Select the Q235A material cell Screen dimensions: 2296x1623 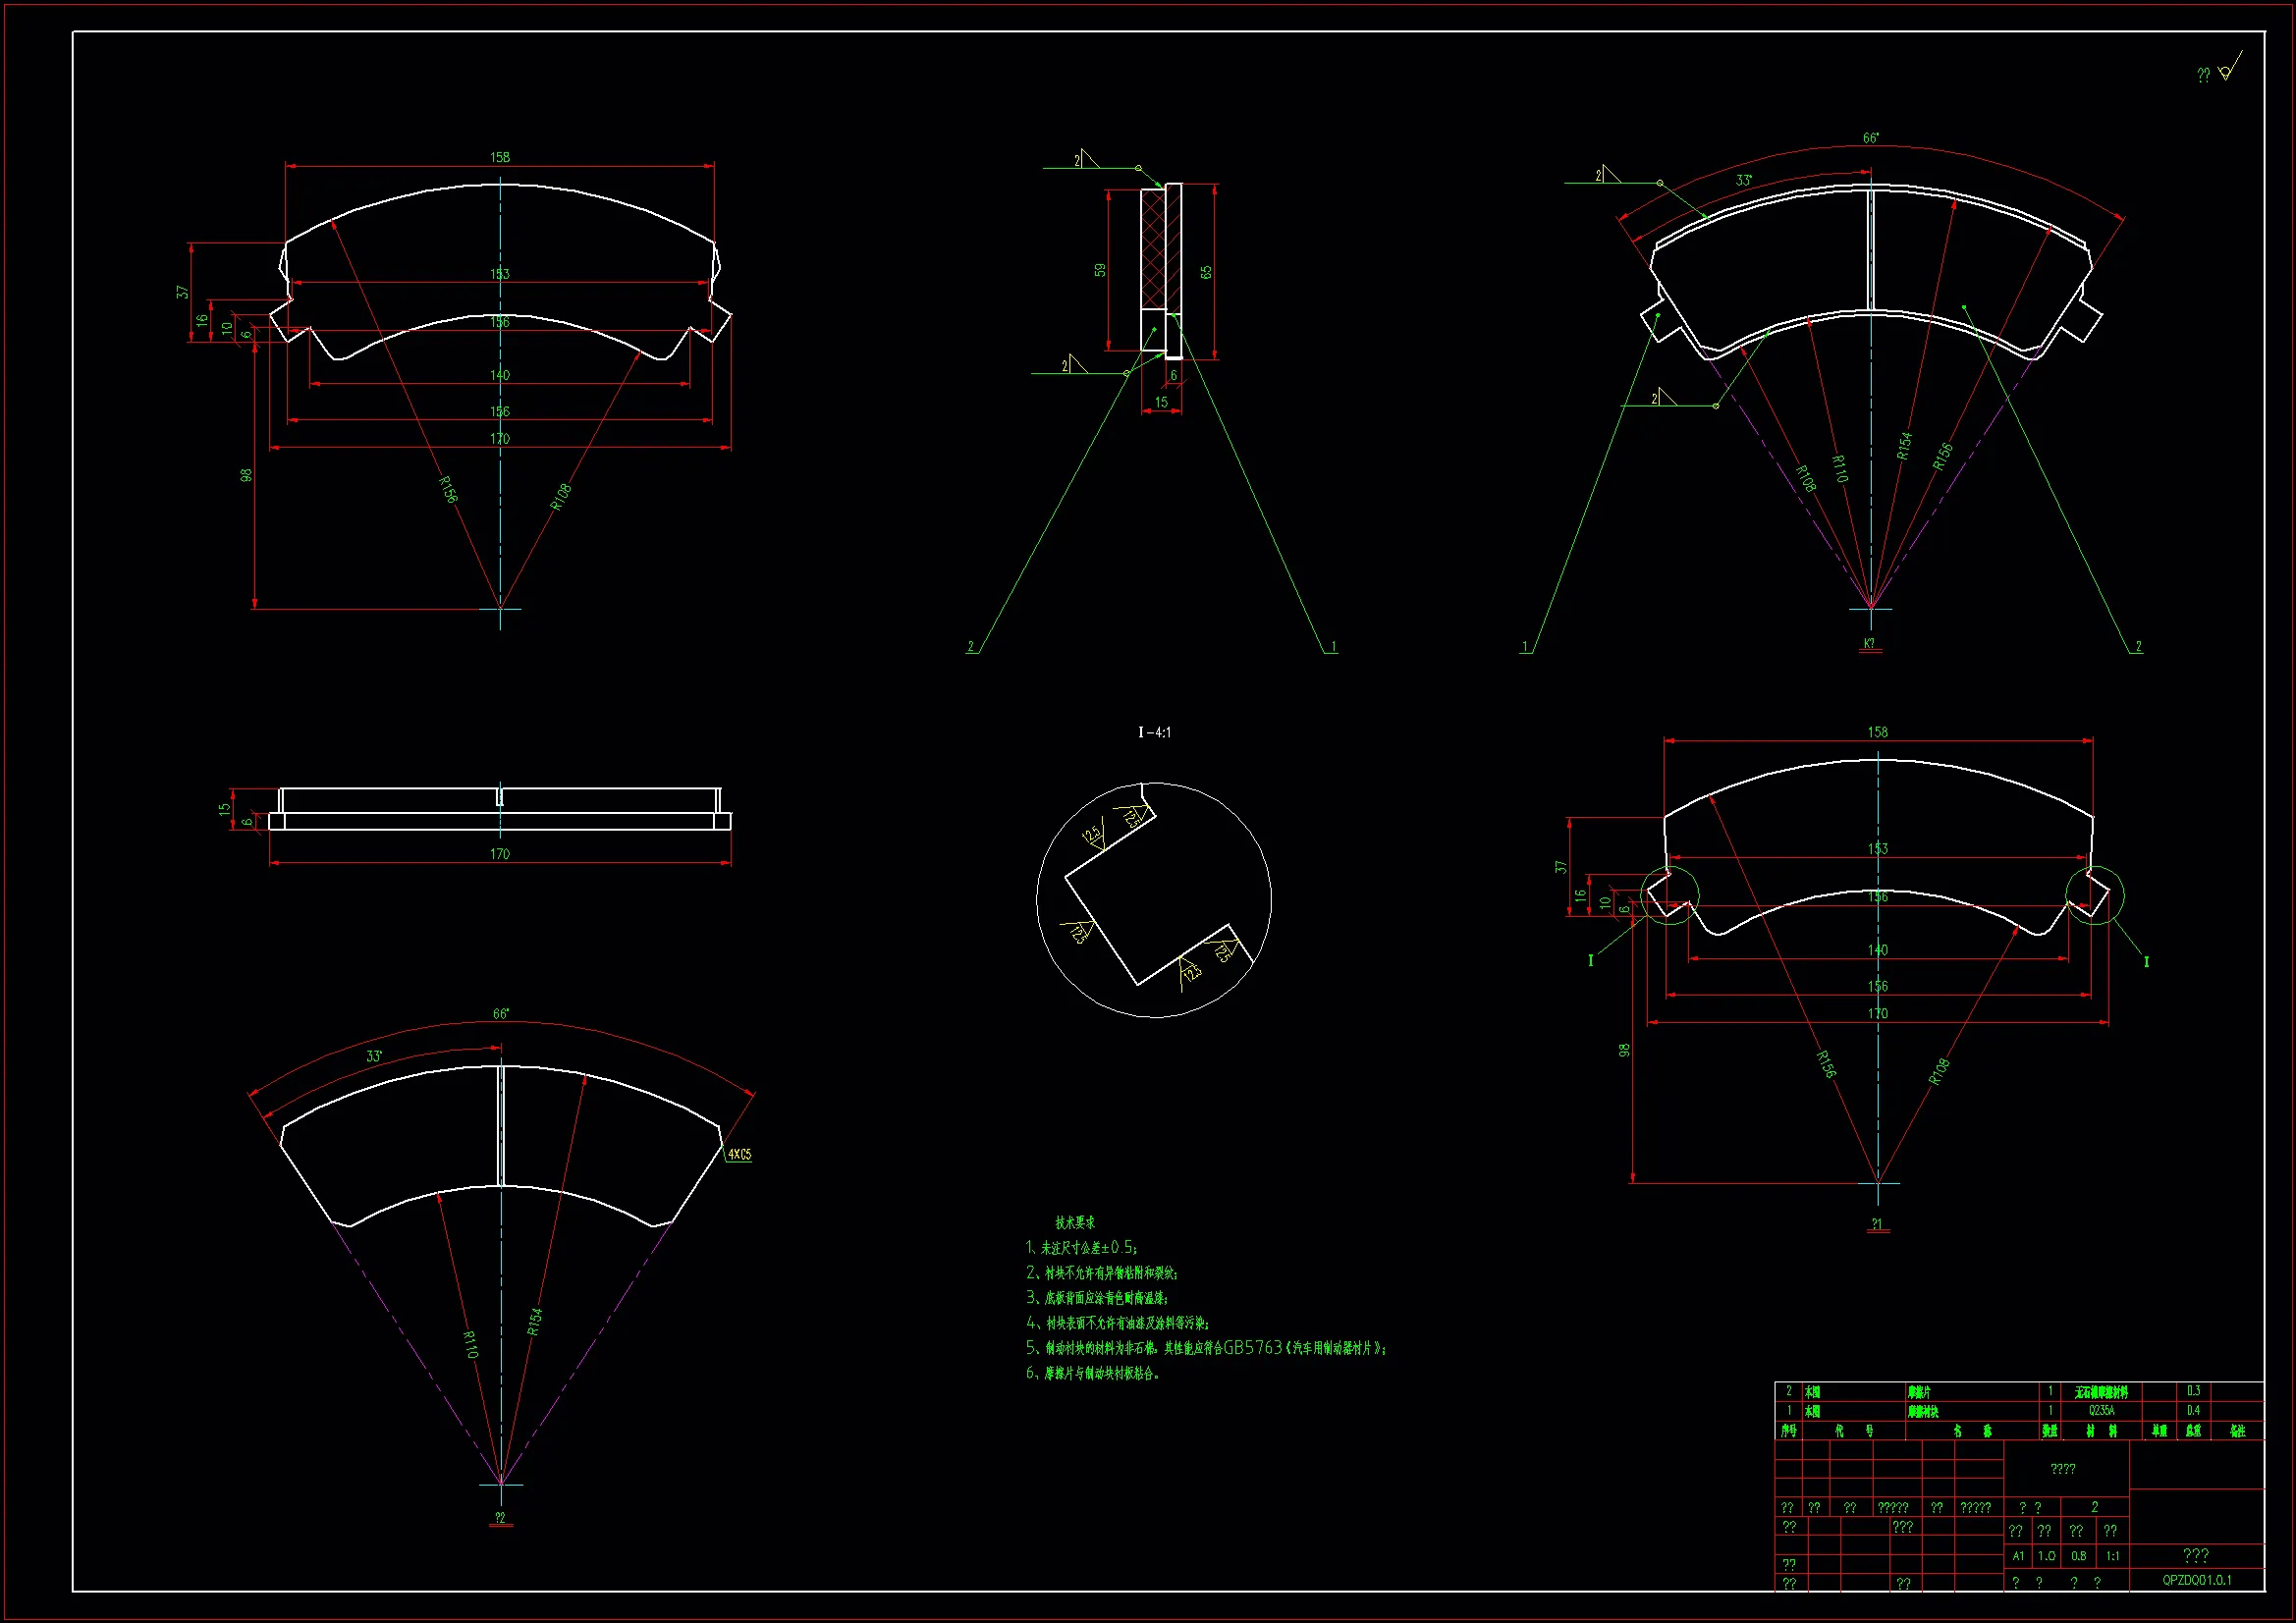point(2101,1411)
